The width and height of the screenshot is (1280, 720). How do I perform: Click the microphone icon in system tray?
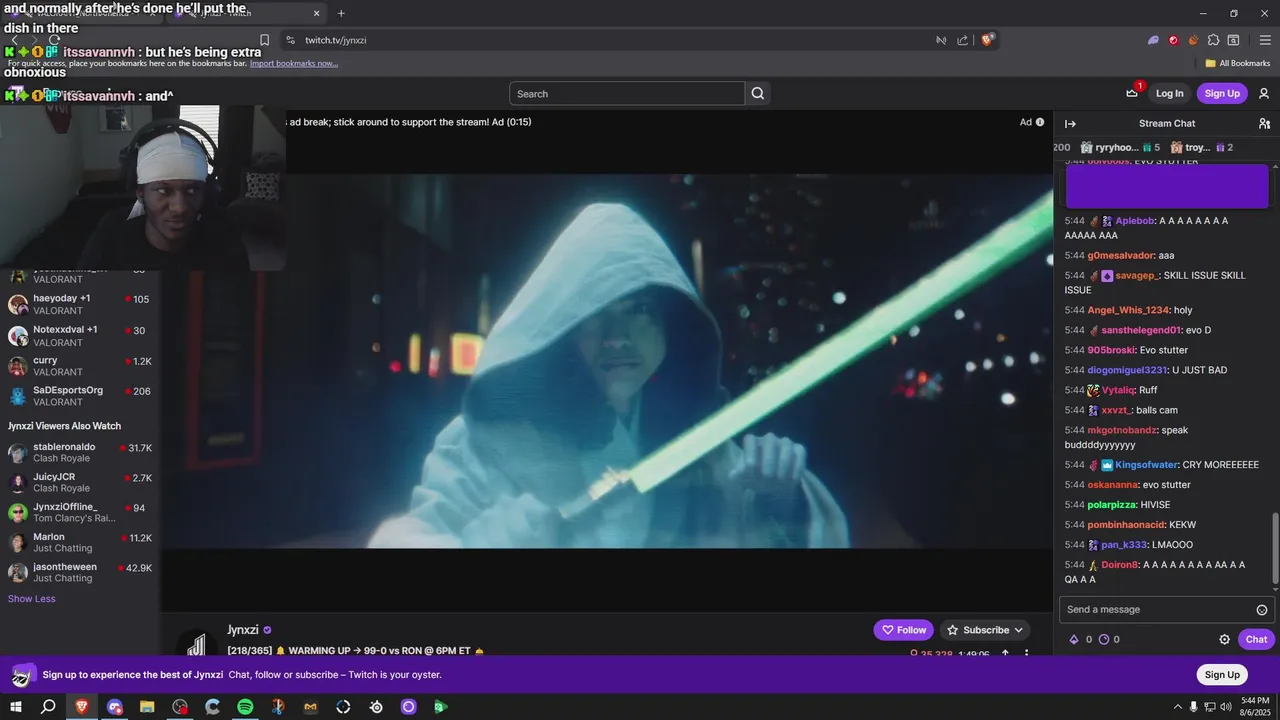coord(1194,706)
